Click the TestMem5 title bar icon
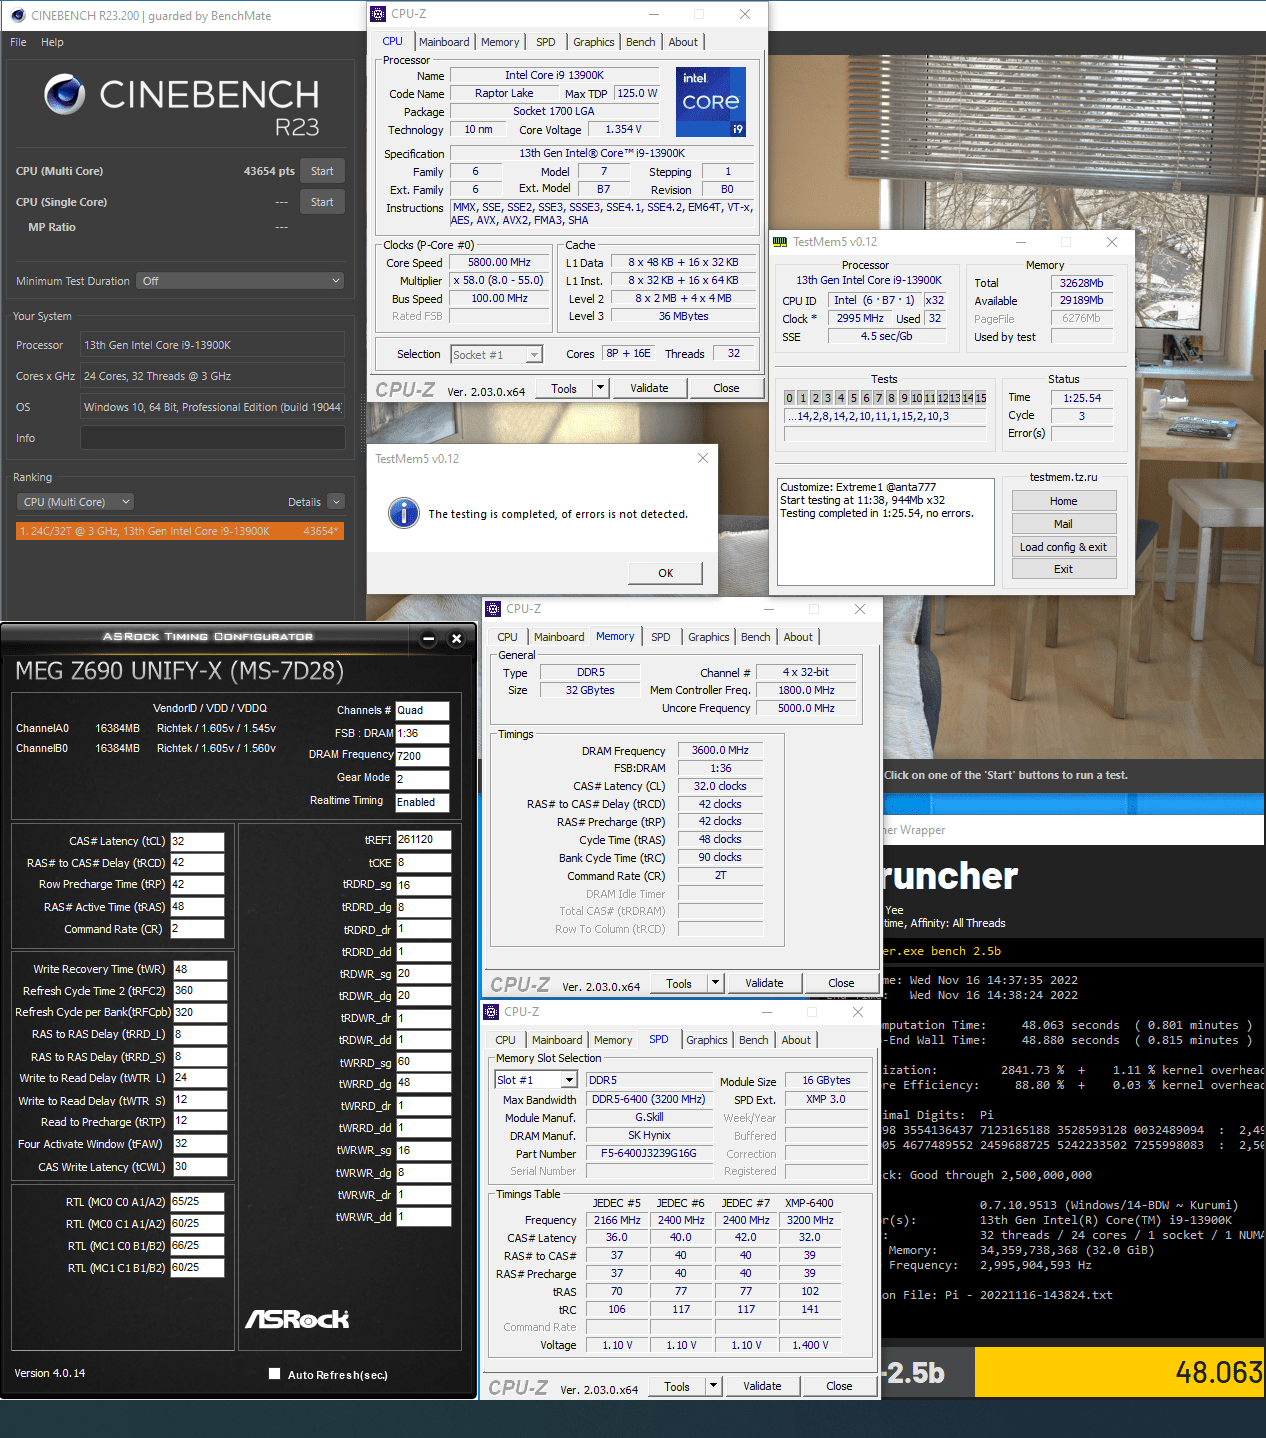Image resolution: width=1266 pixels, height=1438 pixels. click(780, 242)
